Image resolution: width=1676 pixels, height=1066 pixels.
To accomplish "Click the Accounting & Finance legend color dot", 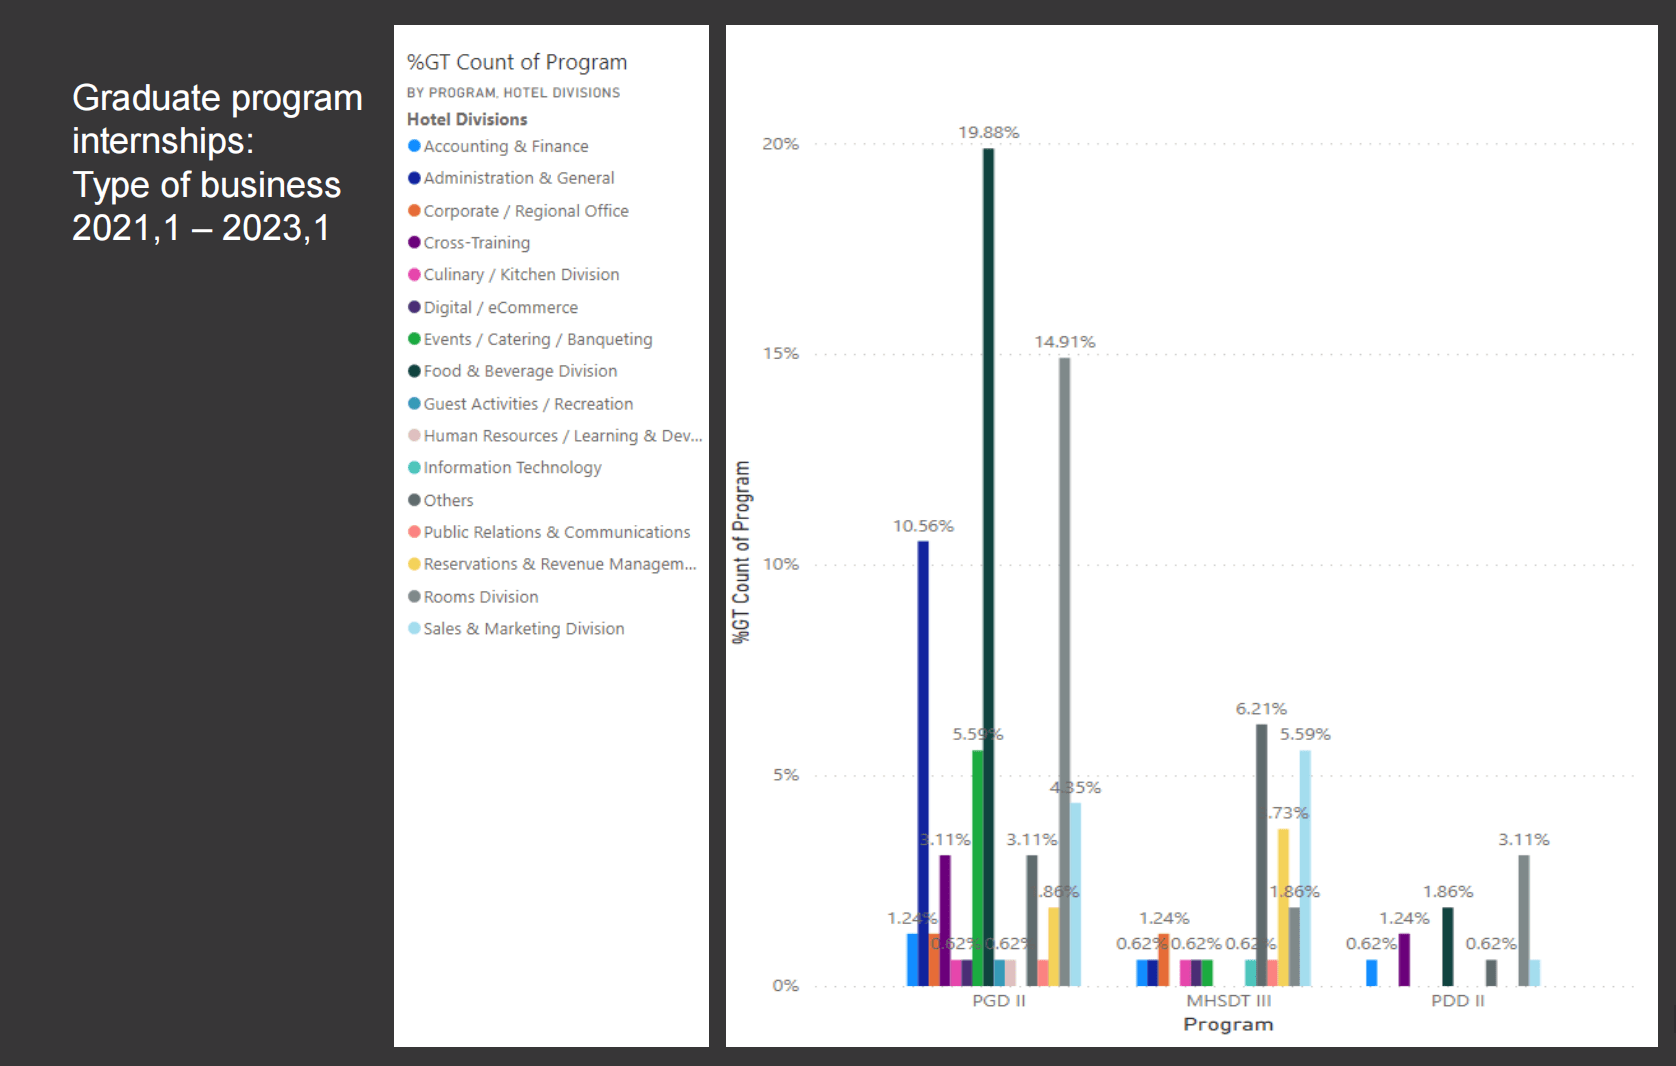I will coord(414,146).
